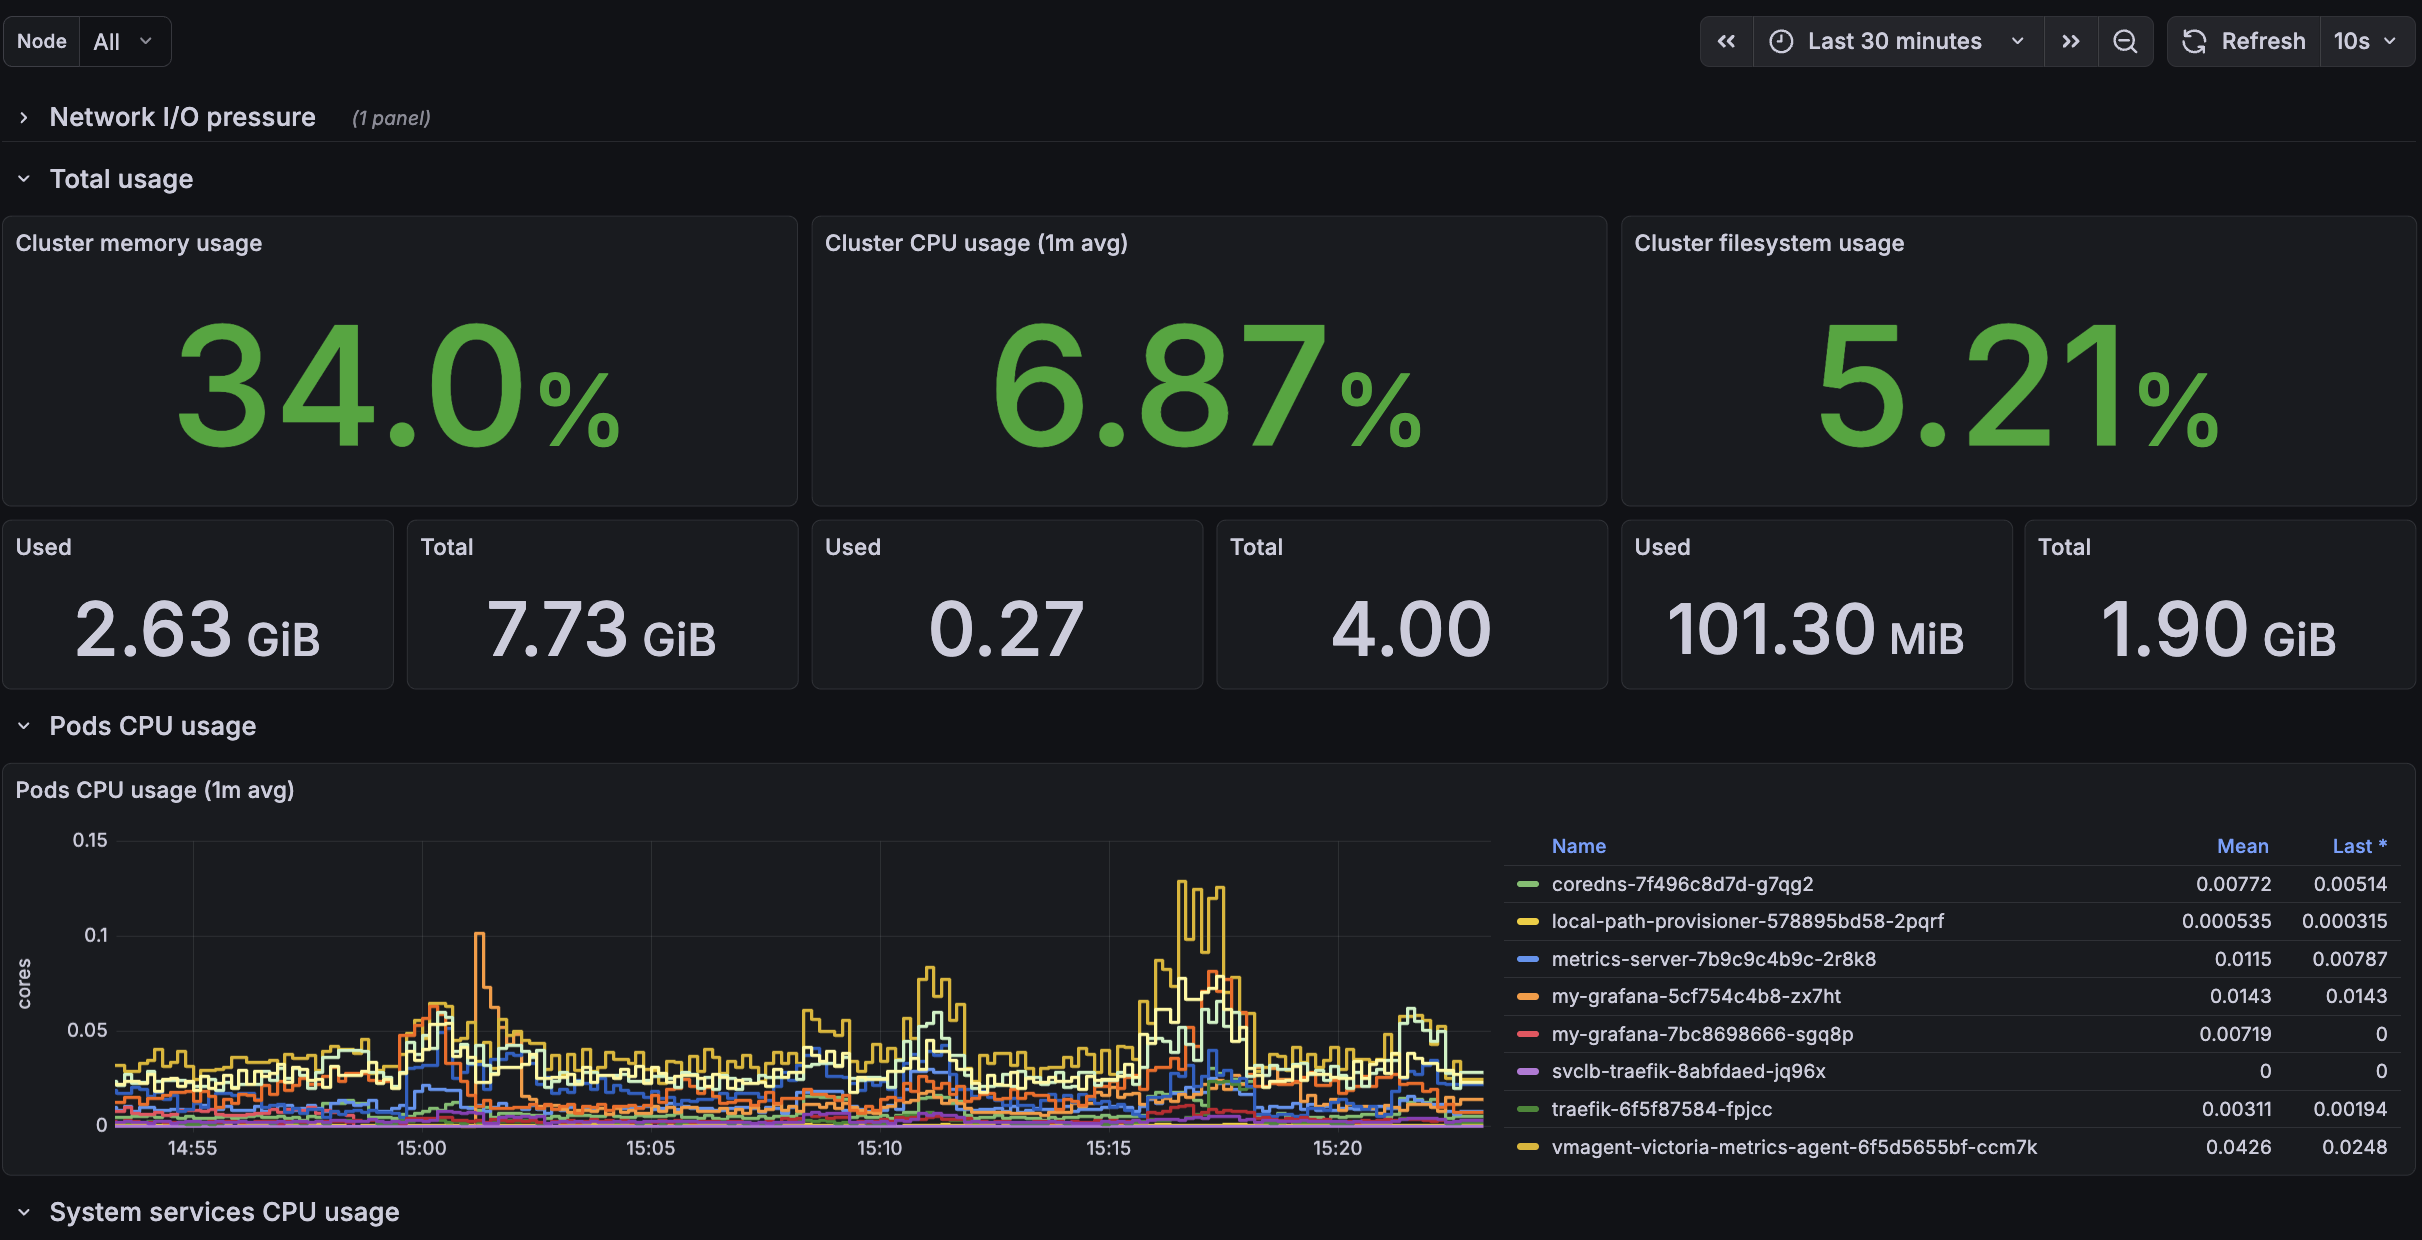
Task: Sort legend by Name column header
Action: pyautogui.click(x=1578, y=846)
